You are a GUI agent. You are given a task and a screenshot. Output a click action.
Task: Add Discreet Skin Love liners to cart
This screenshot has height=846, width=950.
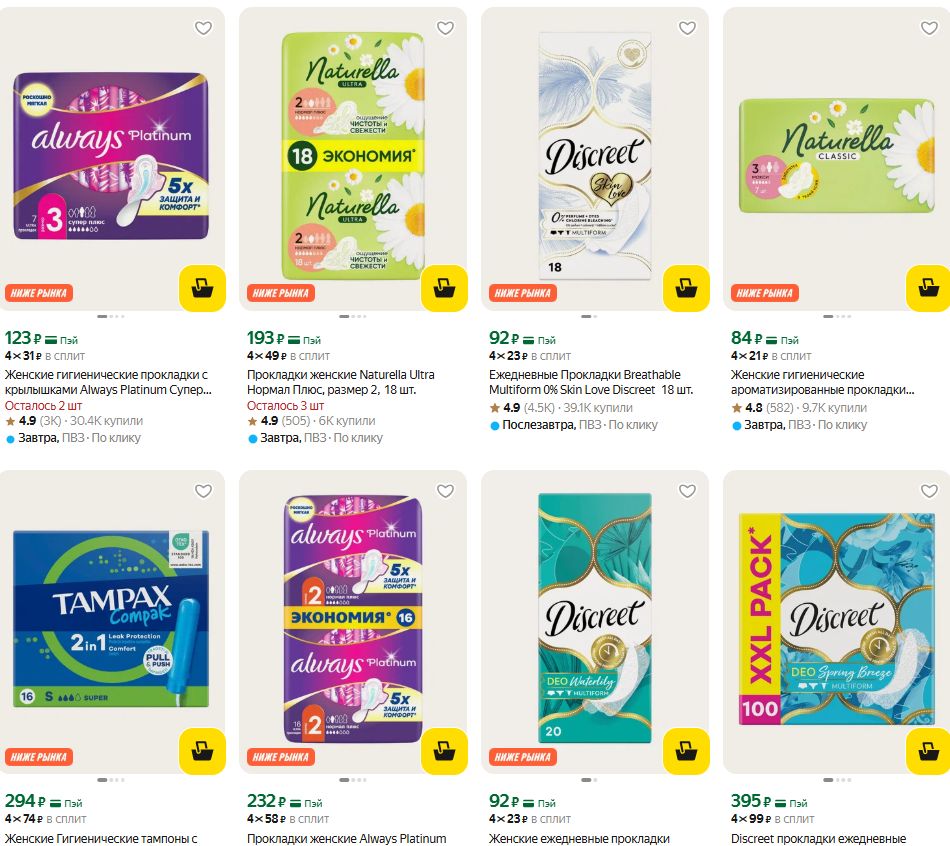[686, 288]
